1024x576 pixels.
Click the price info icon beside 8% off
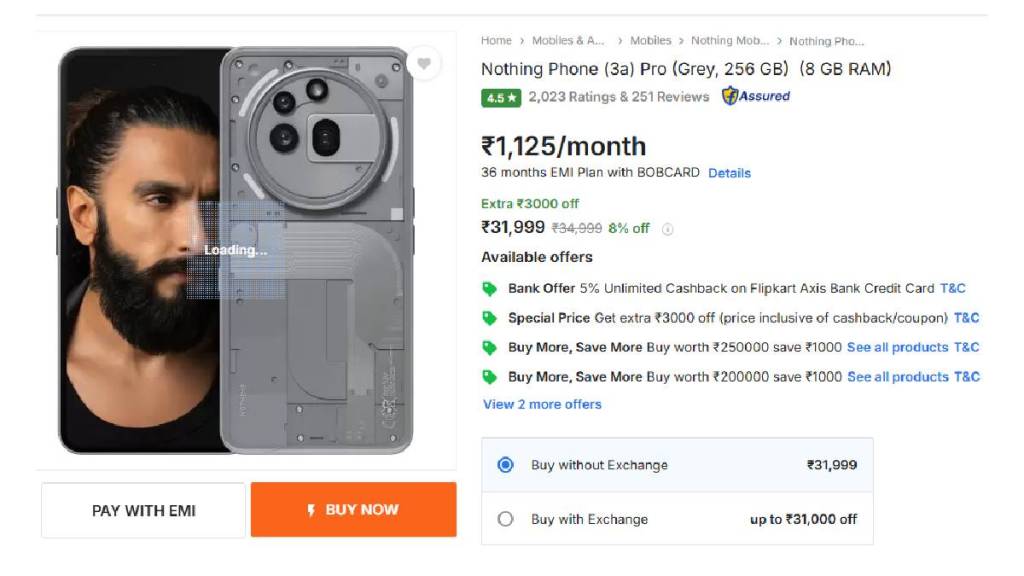click(668, 229)
